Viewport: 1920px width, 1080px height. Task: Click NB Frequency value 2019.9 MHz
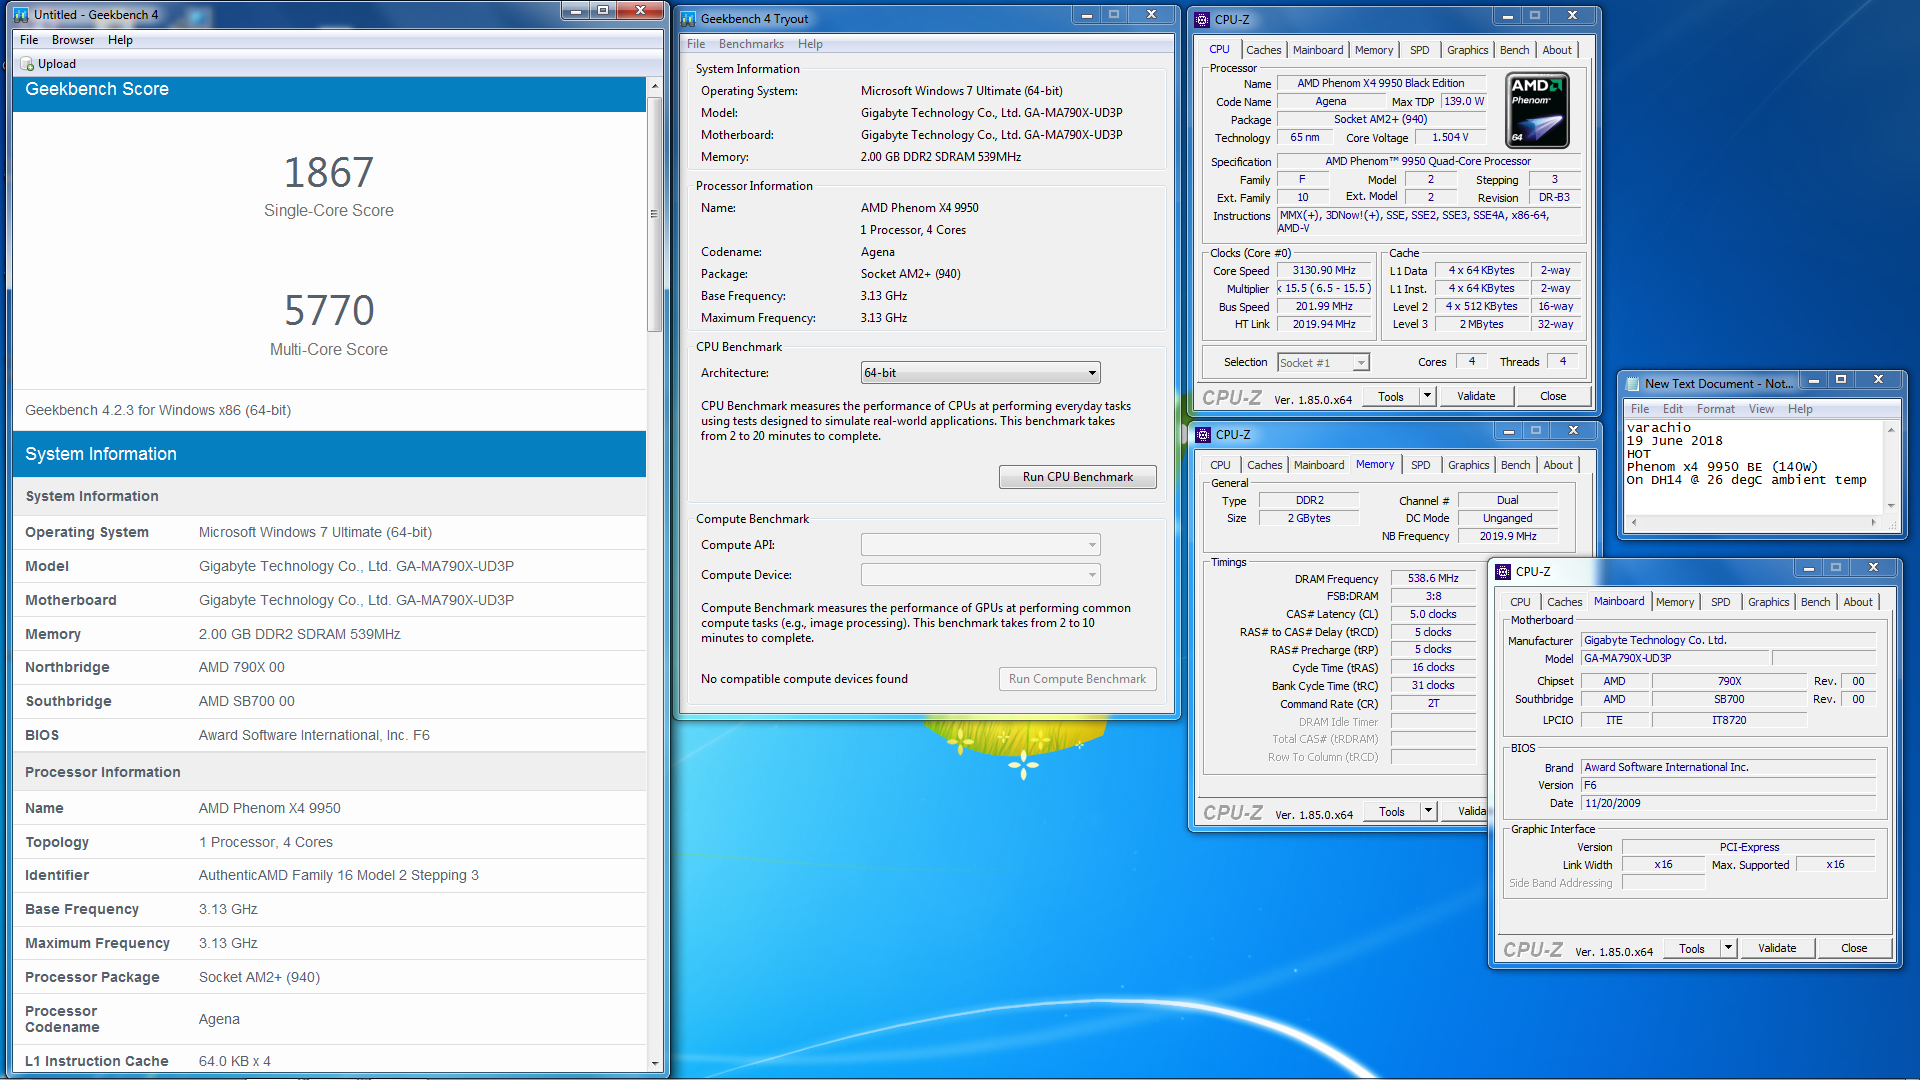click(1508, 536)
